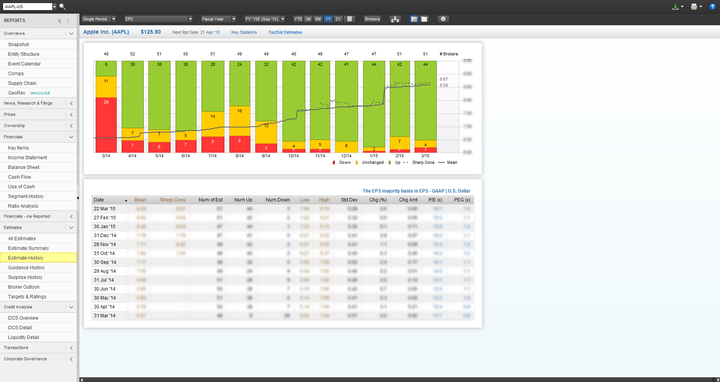Open Targets & Ratings report
This screenshot has width=720, height=382.
pos(27,297)
